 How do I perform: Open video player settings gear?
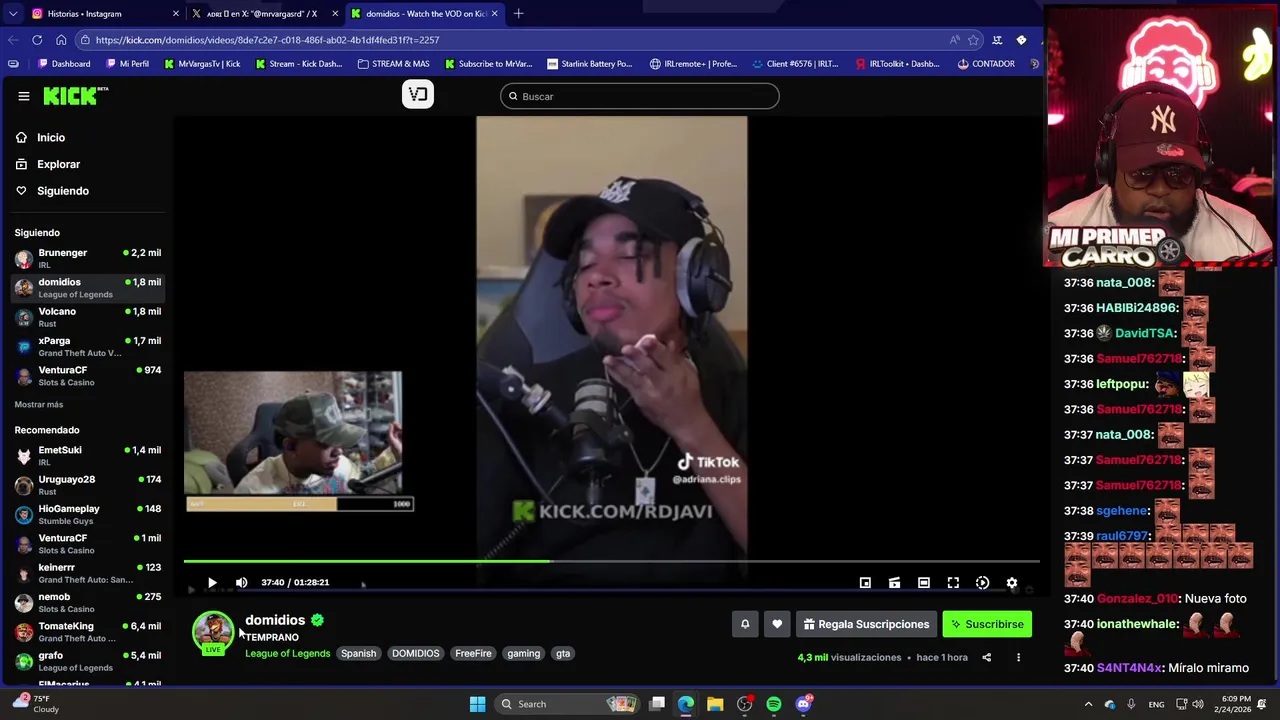coord(1012,582)
